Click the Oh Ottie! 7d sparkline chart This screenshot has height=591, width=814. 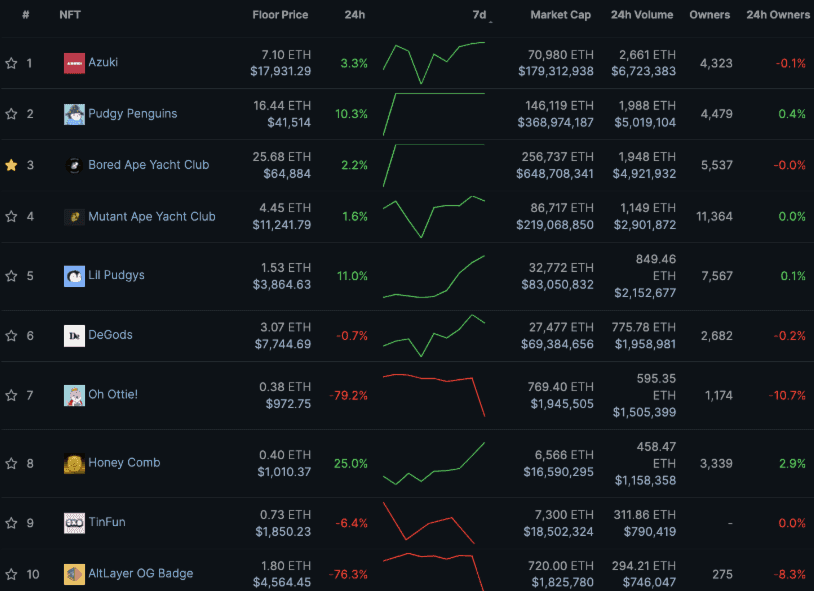[x=433, y=395]
